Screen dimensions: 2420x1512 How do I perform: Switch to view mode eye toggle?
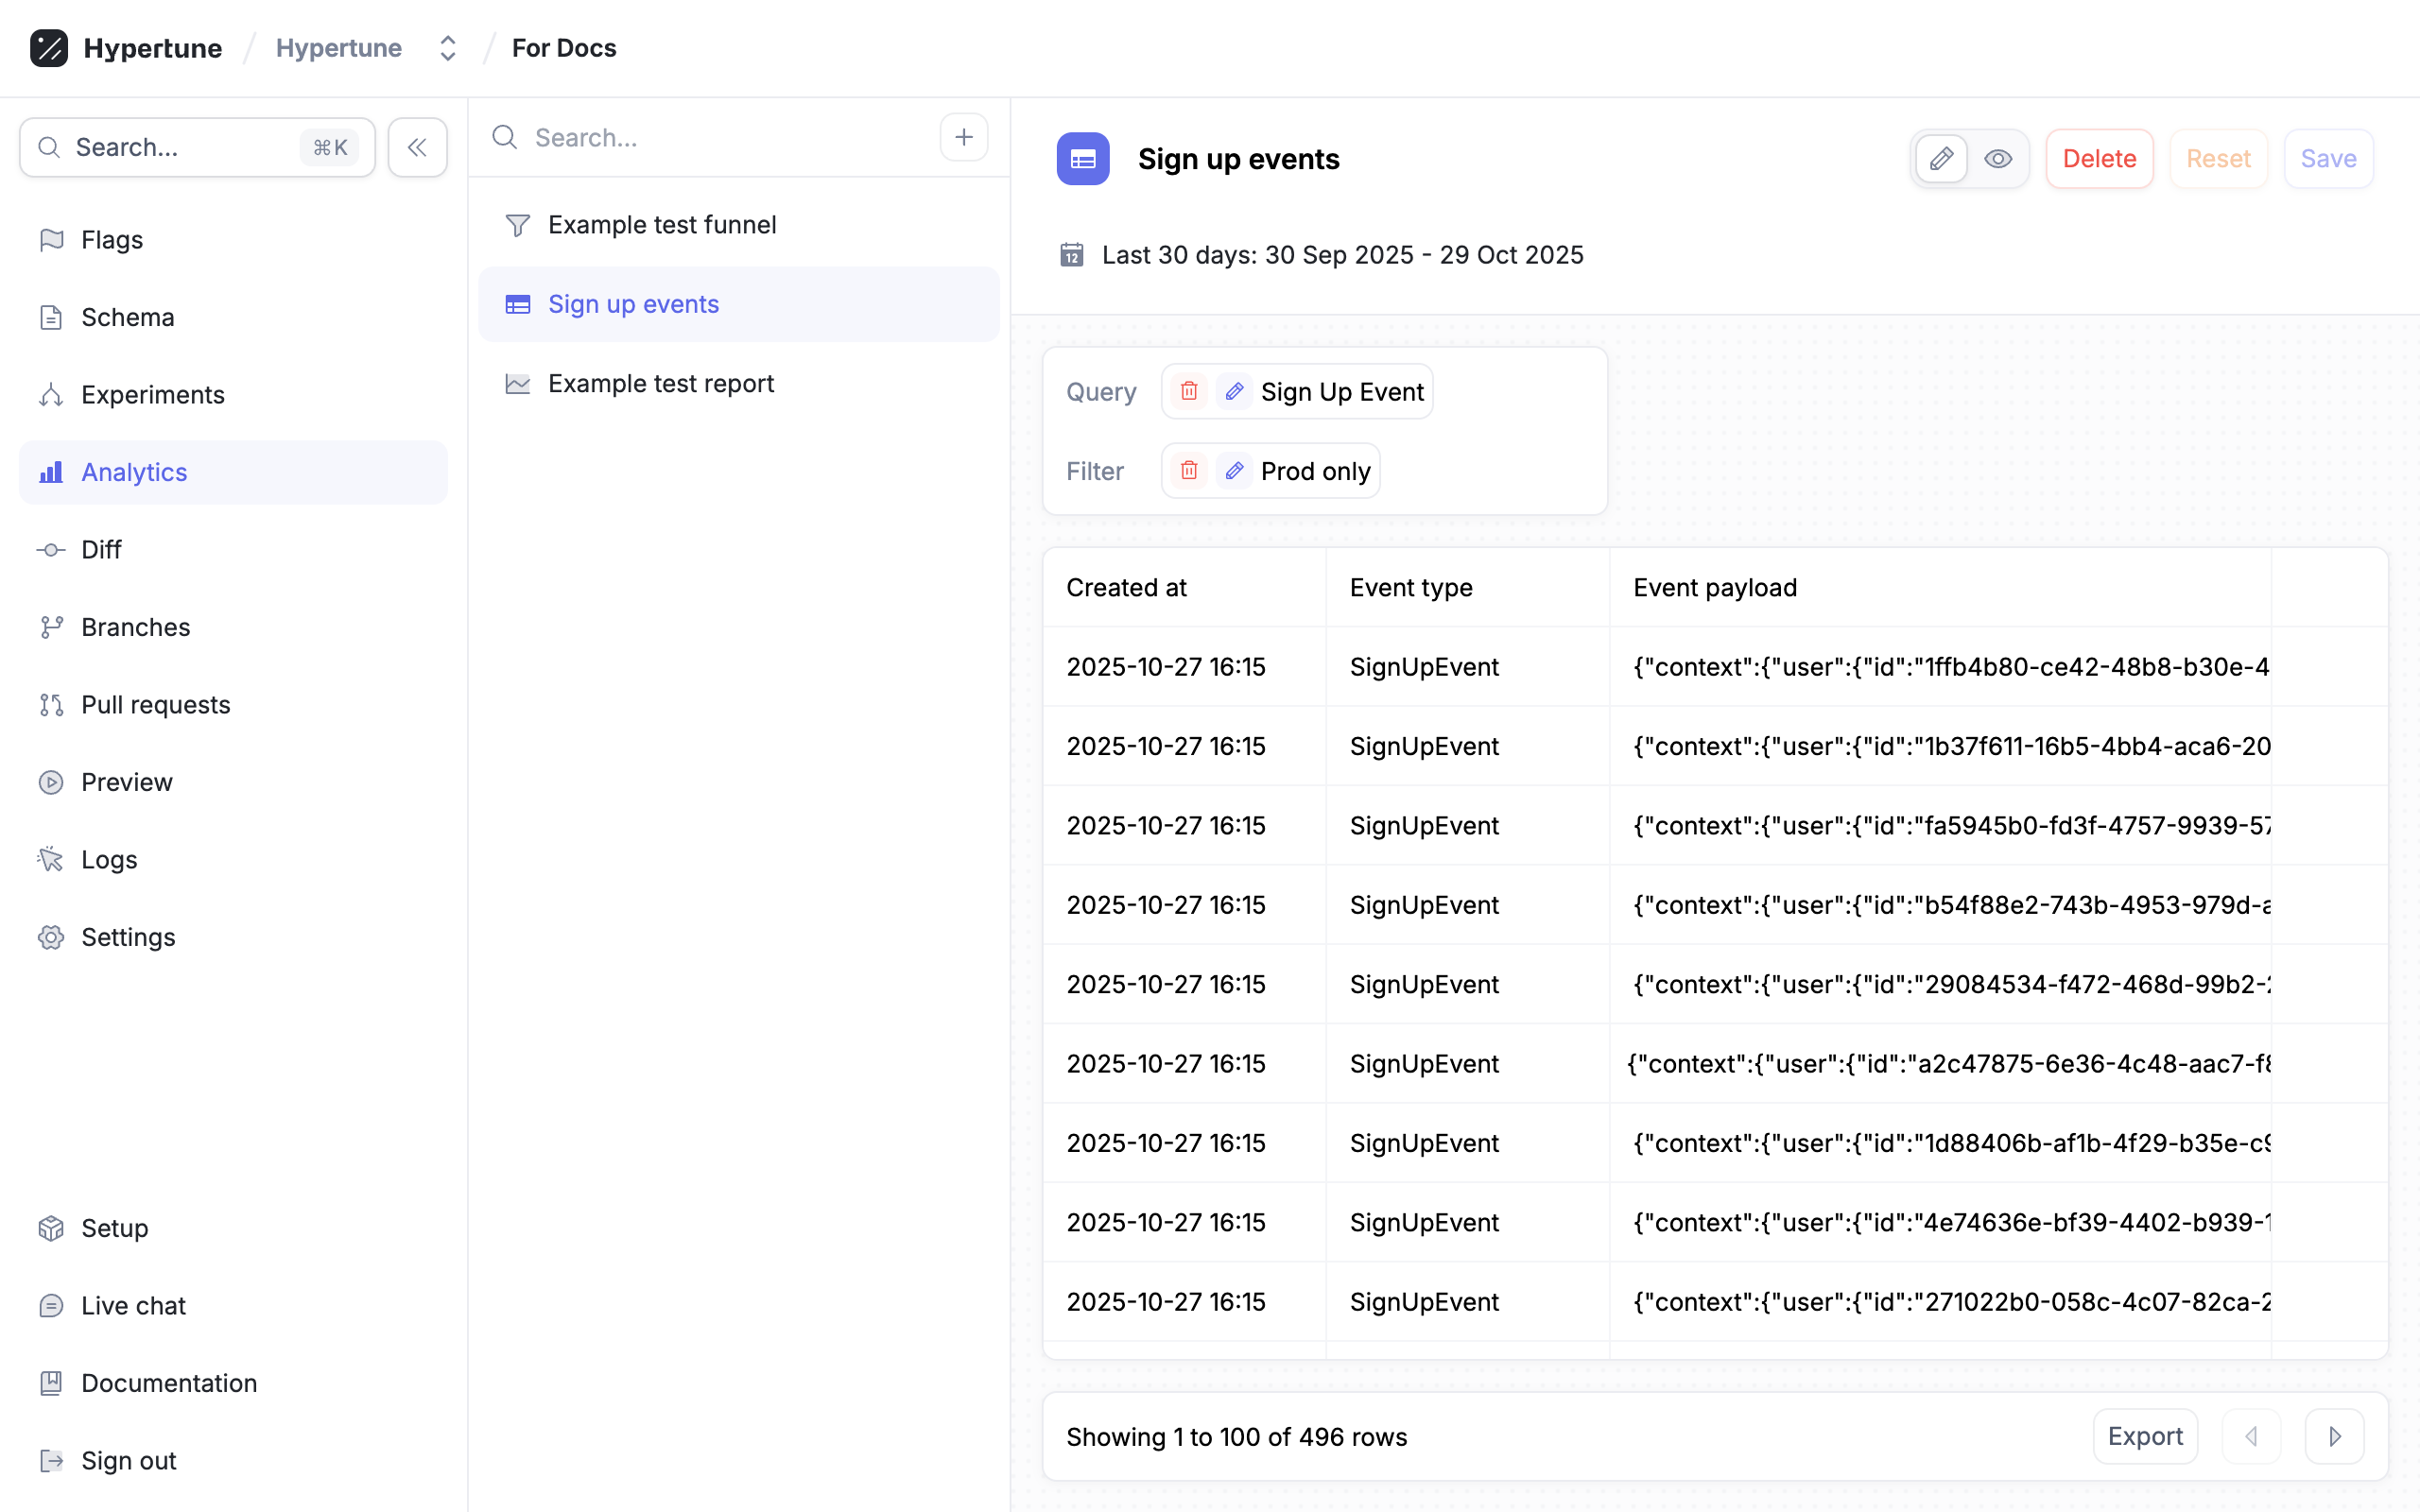click(x=1998, y=159)
